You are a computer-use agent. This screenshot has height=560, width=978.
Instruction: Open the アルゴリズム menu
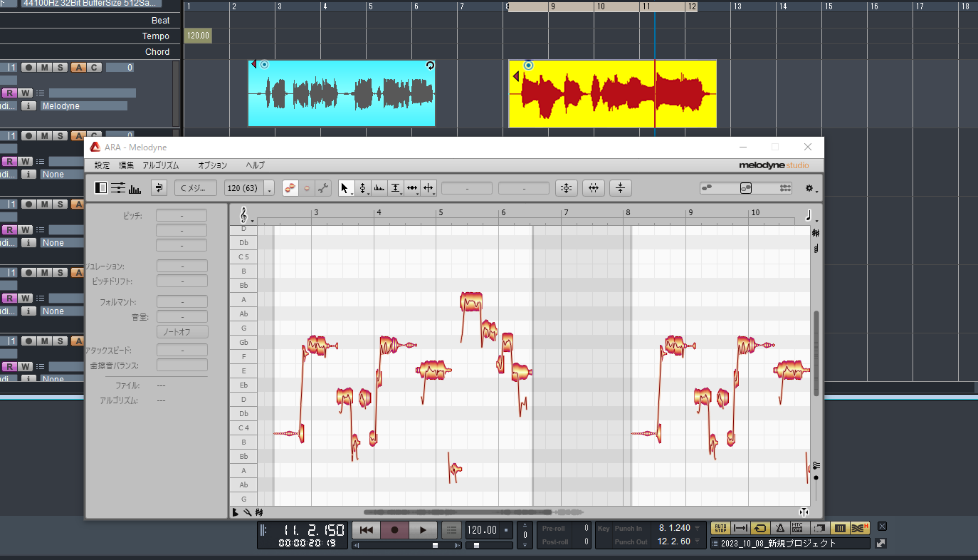pos(160,165)
